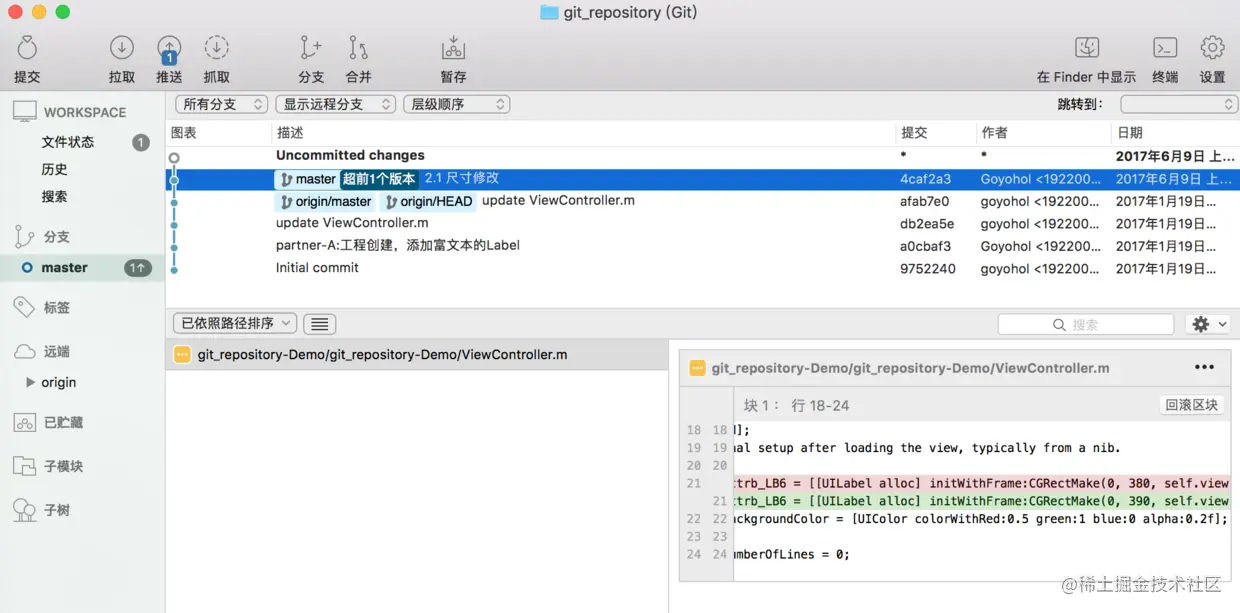Click commit hash 4caf2a3

pyautogui.click(x=926, y=179)
